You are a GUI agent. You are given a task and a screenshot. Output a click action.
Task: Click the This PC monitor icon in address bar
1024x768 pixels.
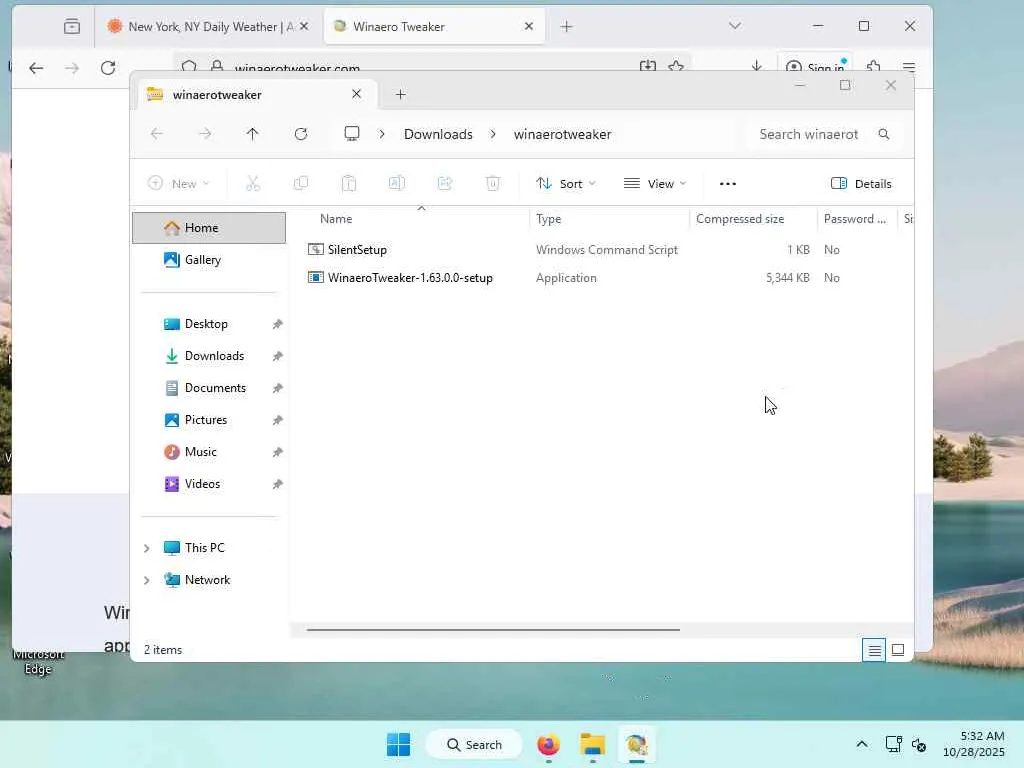click(352, 134)
